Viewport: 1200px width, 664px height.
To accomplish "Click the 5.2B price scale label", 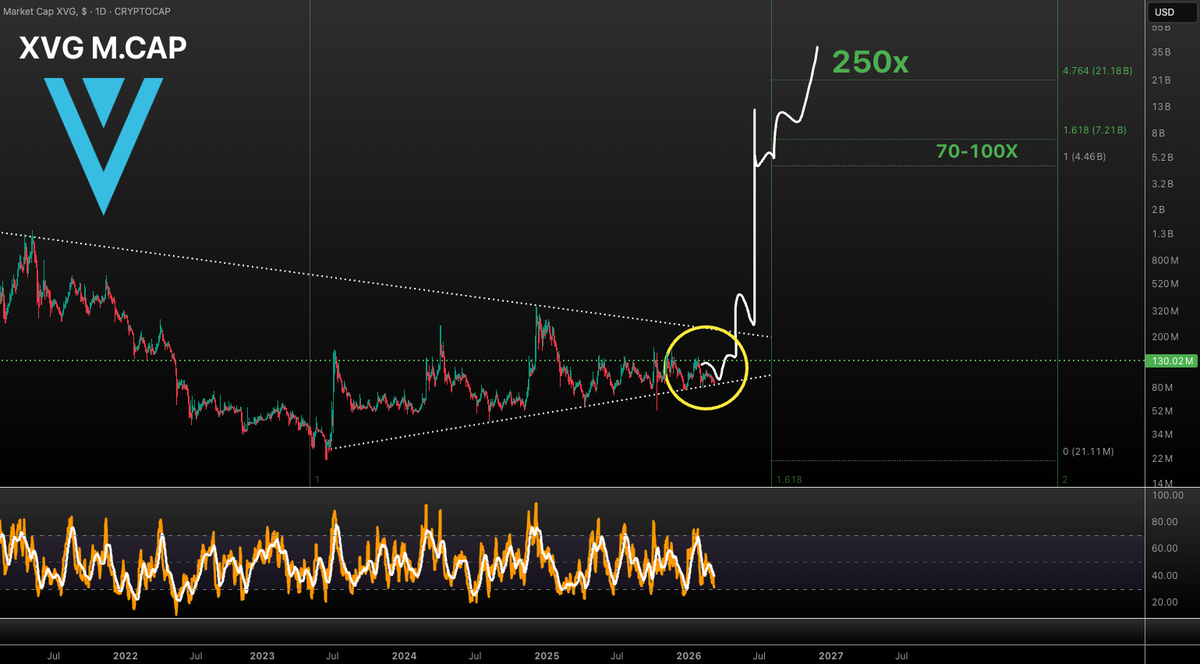I will 1163,158.
